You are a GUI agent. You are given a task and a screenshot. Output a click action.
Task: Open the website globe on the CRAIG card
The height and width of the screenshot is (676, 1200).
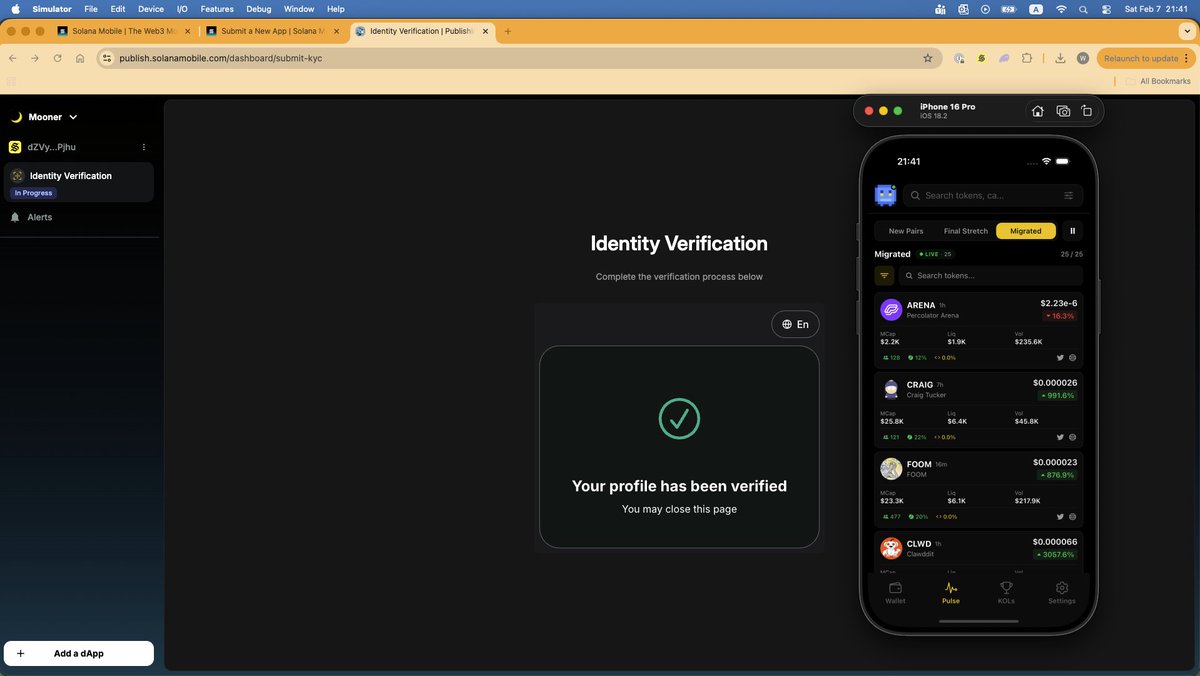click(x=1073, y=437)
